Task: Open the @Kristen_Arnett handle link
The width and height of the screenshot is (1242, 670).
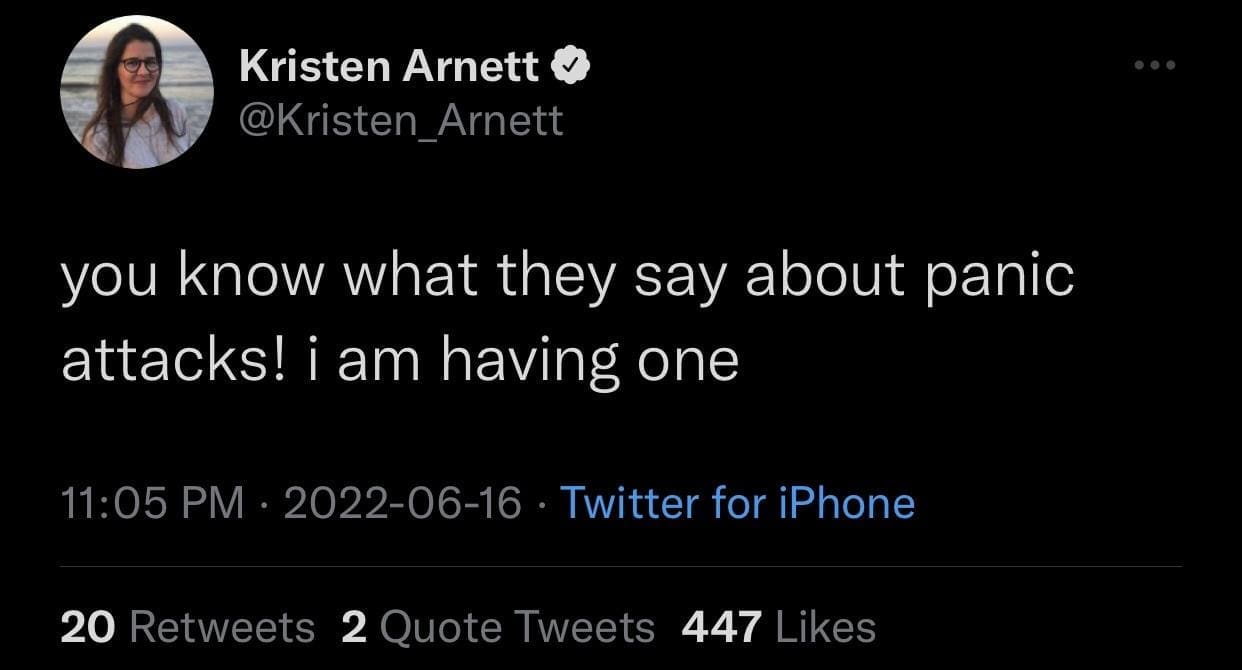Action: (x=401, y=121)
